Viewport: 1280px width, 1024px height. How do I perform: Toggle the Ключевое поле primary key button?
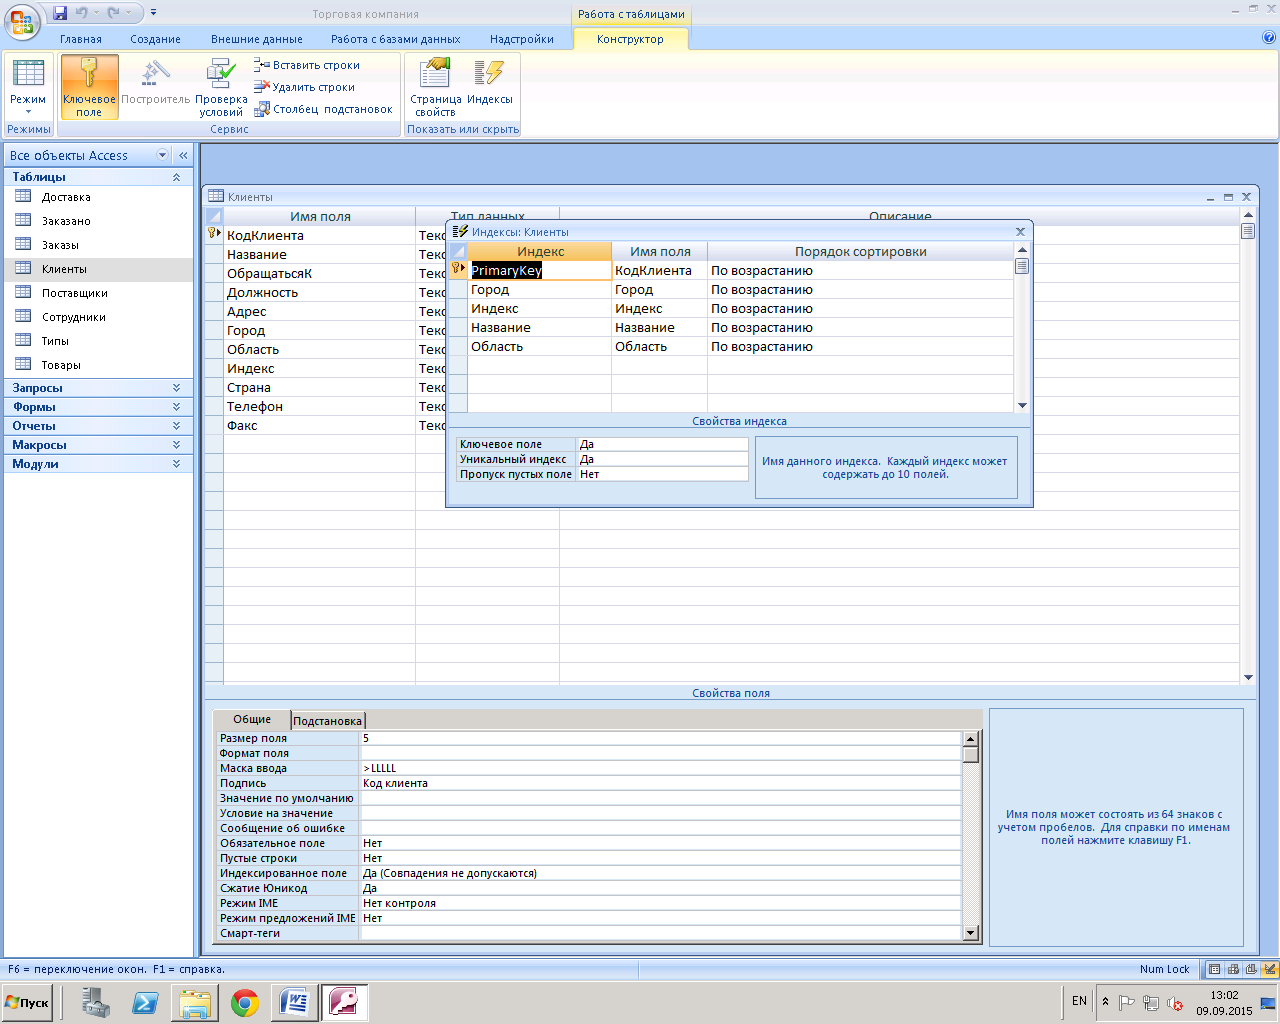[x=89, y=87]
